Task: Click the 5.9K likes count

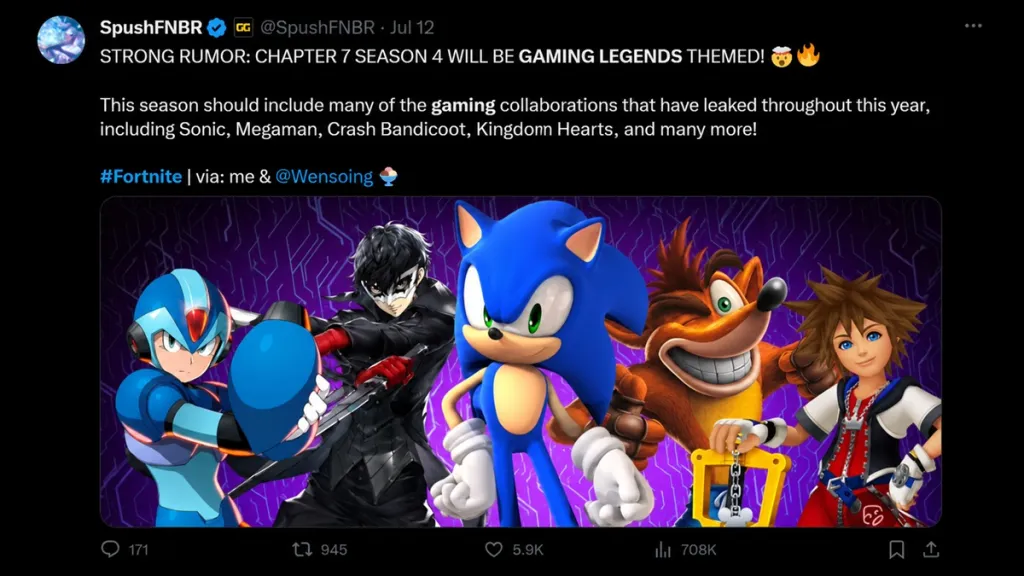Action: point(528,550)
